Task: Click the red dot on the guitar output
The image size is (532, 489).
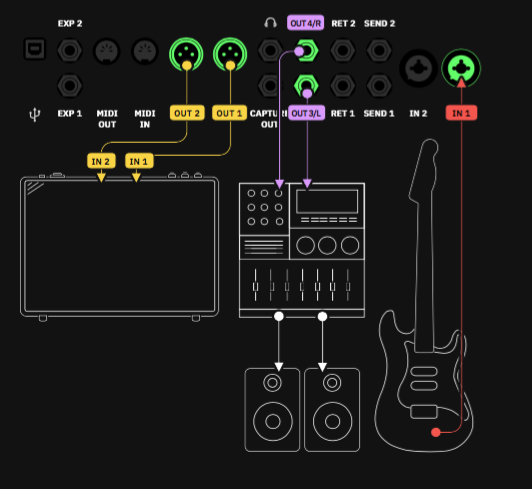Action: [436, 432]
